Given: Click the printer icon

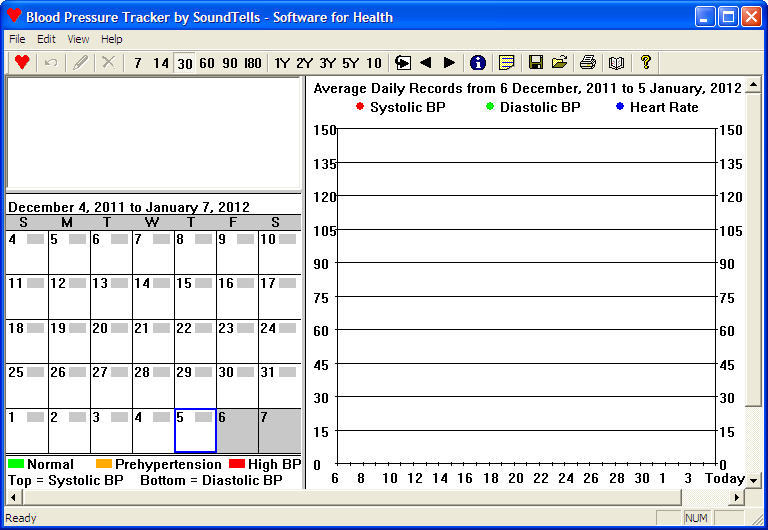Looking at the screenshot, I should click(587, 63).
